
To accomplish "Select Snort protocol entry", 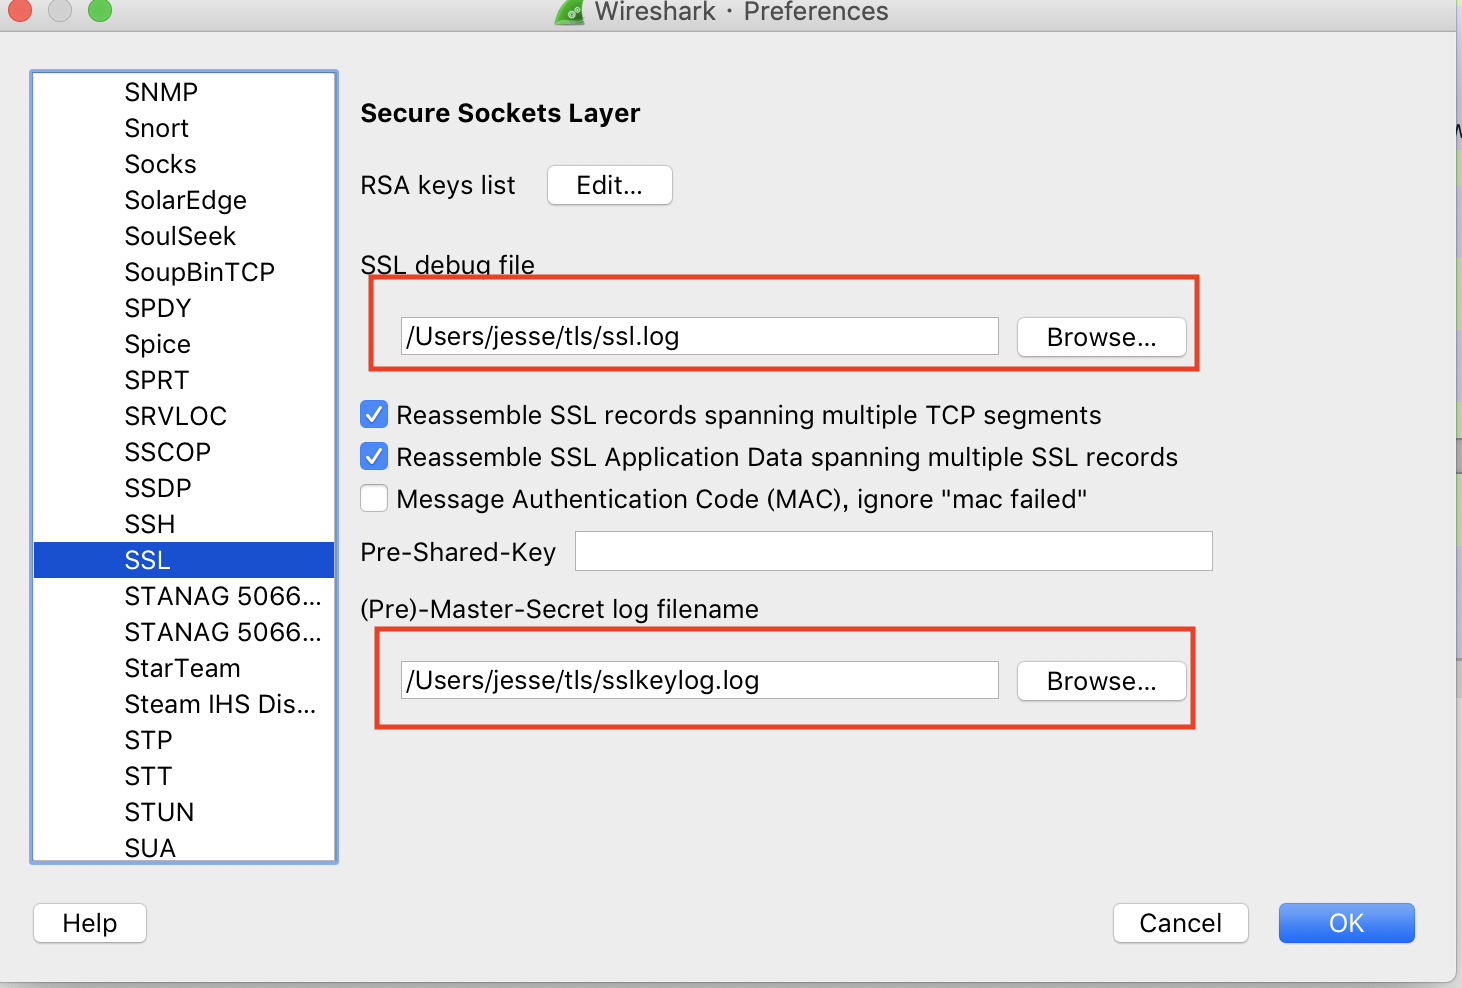I will click(x=184, y=128).
